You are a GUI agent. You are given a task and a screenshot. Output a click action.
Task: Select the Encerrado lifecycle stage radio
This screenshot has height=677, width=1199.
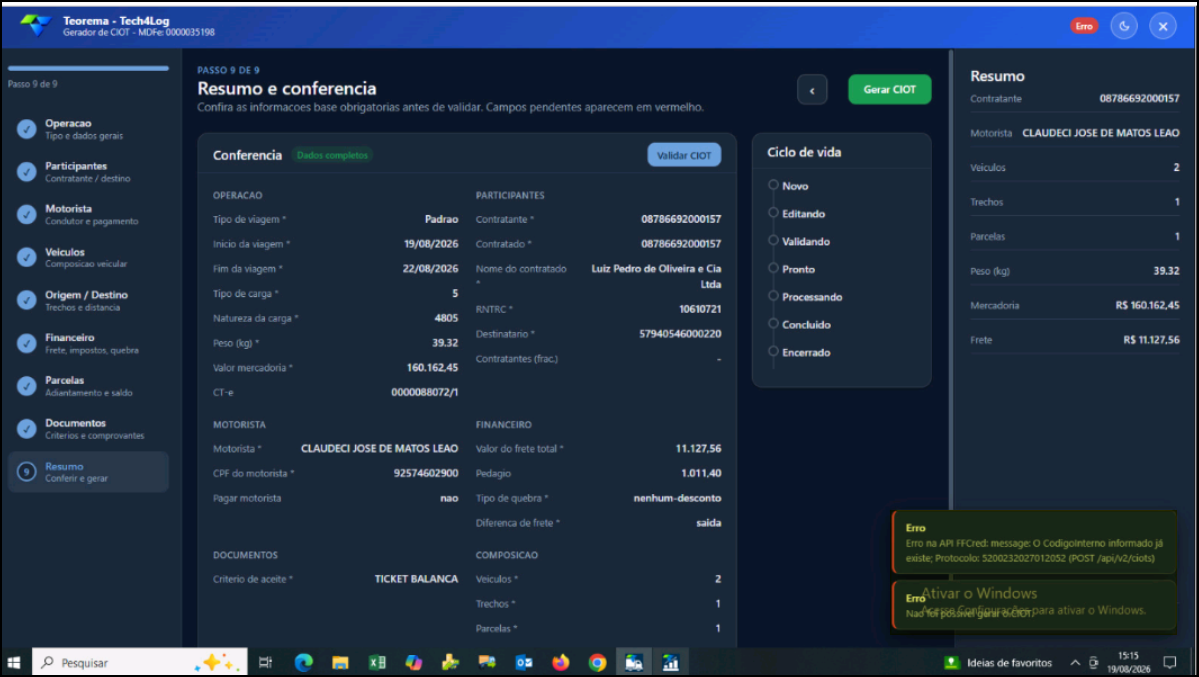tap(773, 352)
